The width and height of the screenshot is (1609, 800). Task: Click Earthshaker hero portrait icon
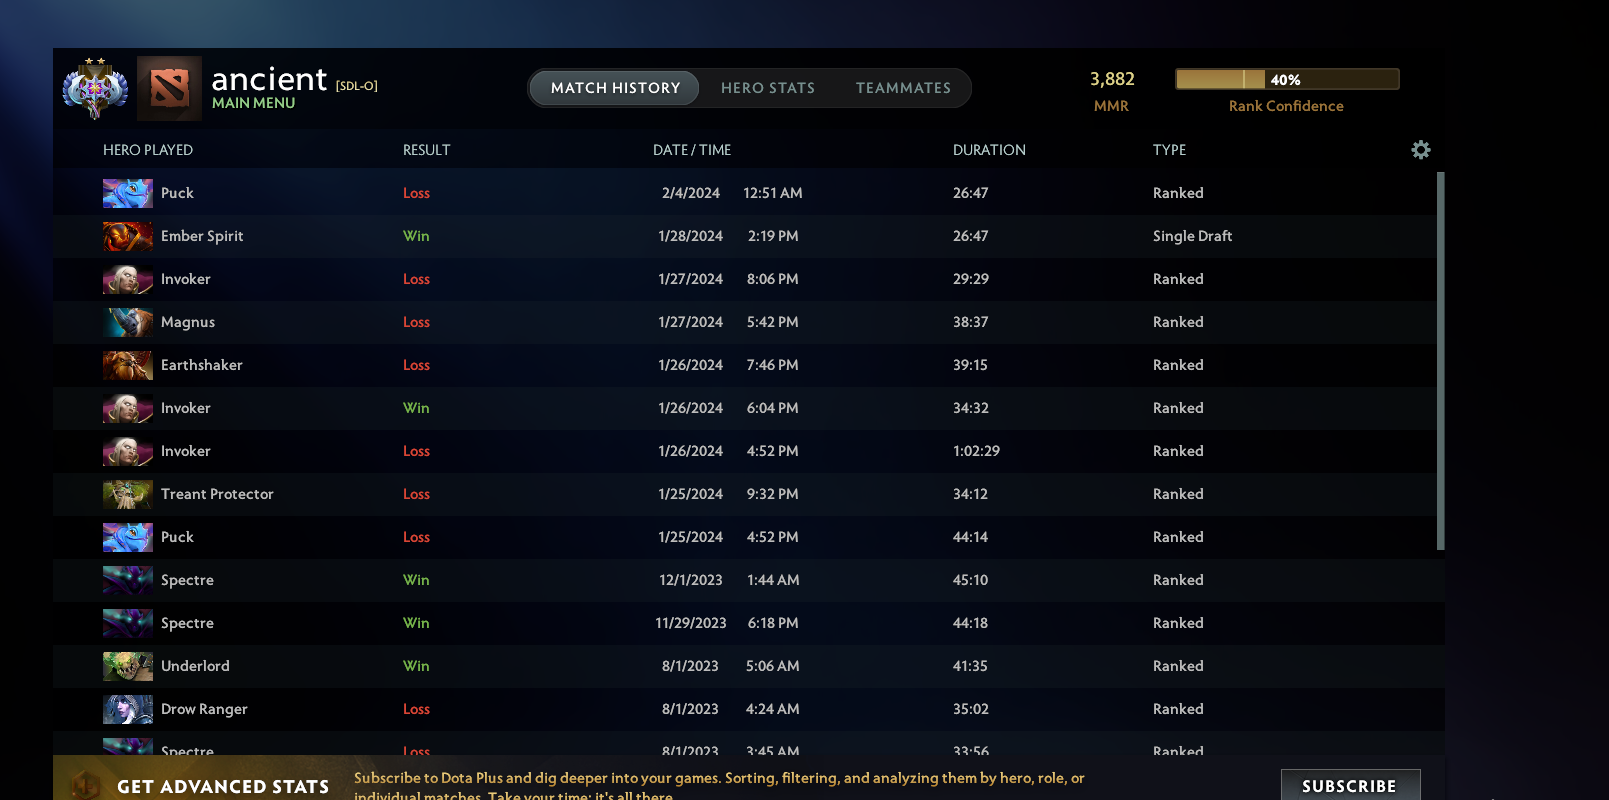click(x=128, y=366)
